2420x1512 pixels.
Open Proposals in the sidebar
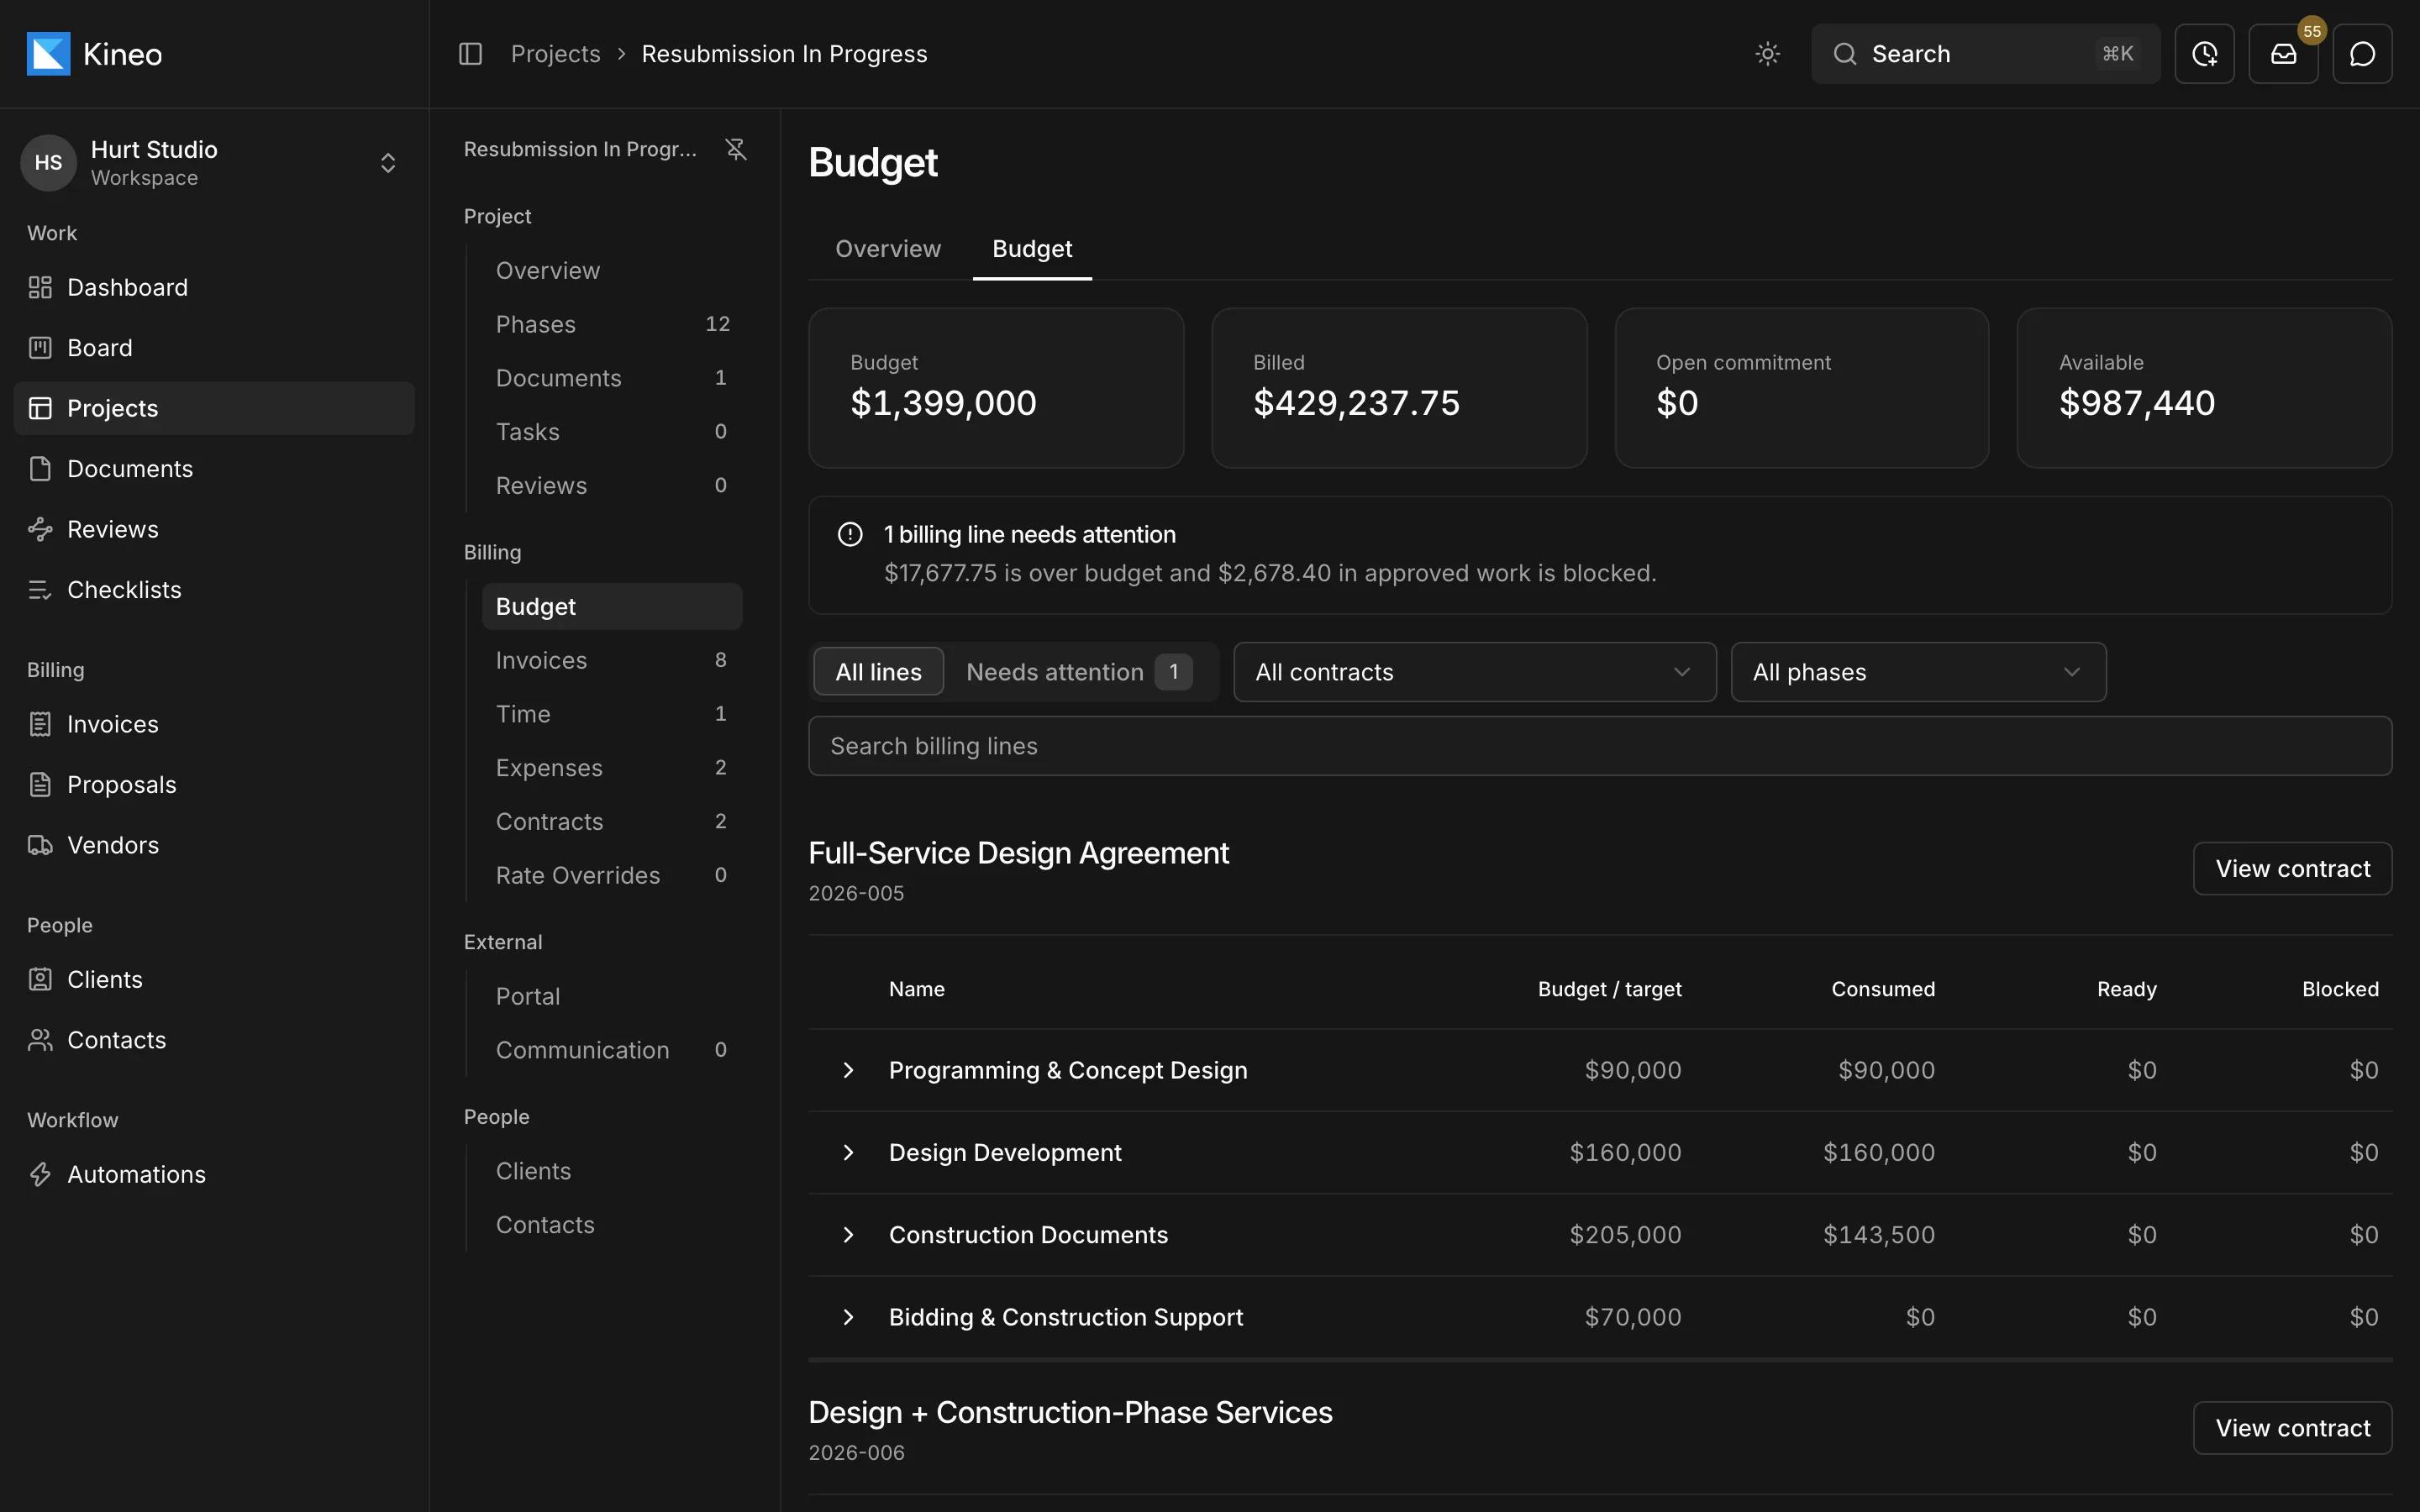[214, 785]
